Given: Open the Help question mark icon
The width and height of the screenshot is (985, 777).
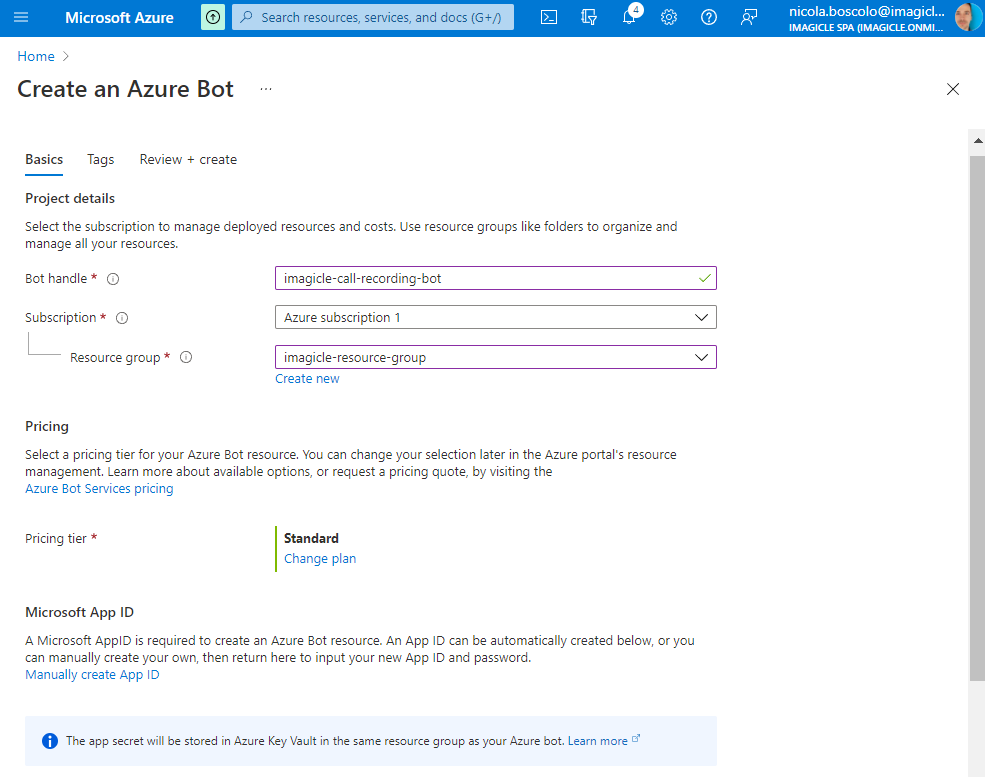Looking at the screenshot, I should coord(709,17).
